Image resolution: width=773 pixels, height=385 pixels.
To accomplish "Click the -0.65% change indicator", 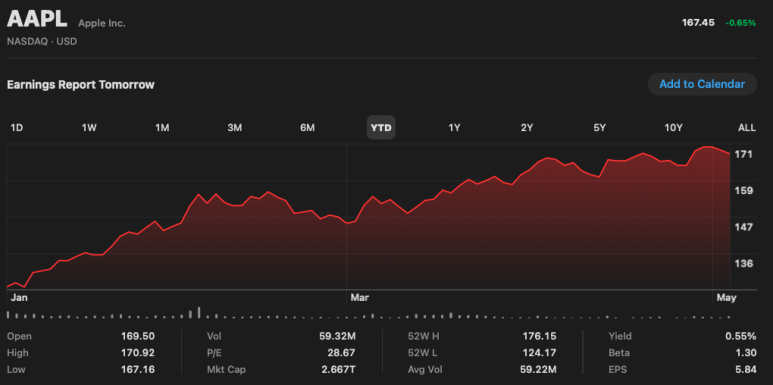I will tap(740, 23).
